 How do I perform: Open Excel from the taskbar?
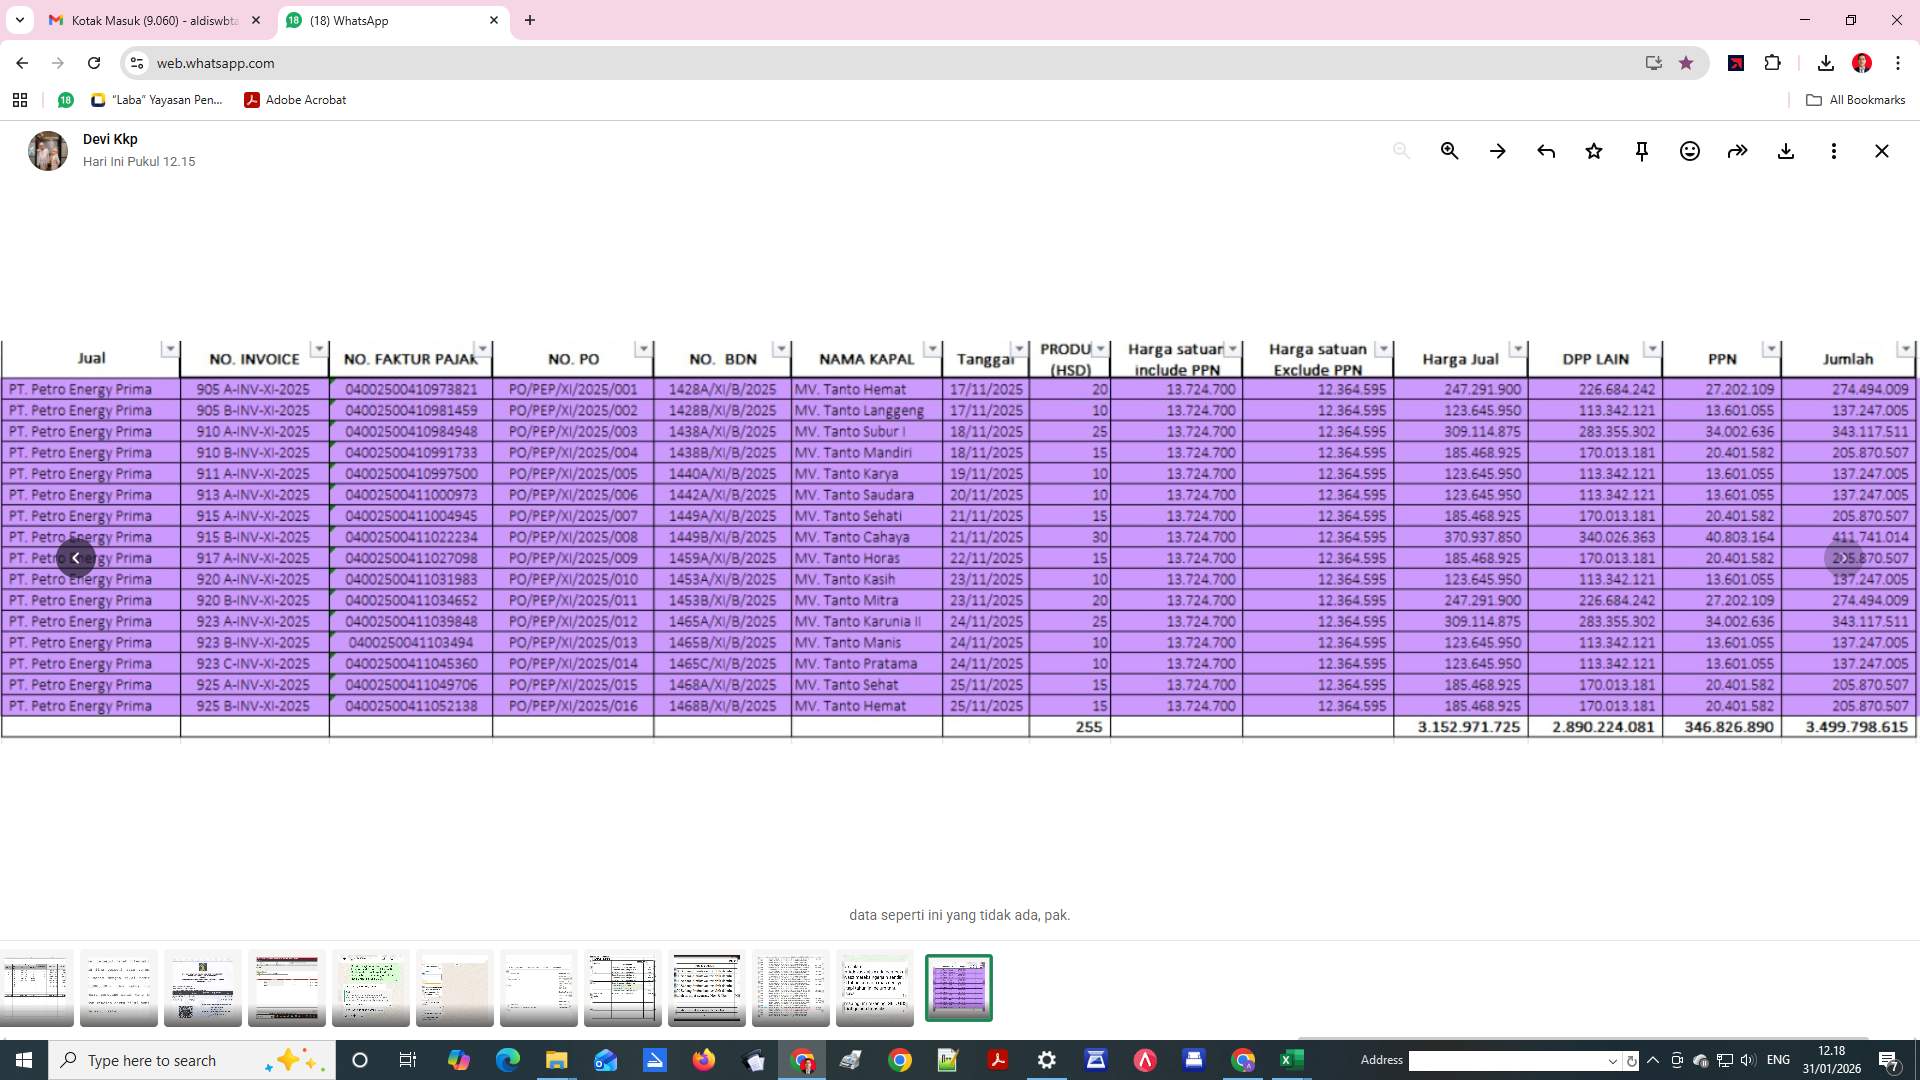tap(1291, 1059)
